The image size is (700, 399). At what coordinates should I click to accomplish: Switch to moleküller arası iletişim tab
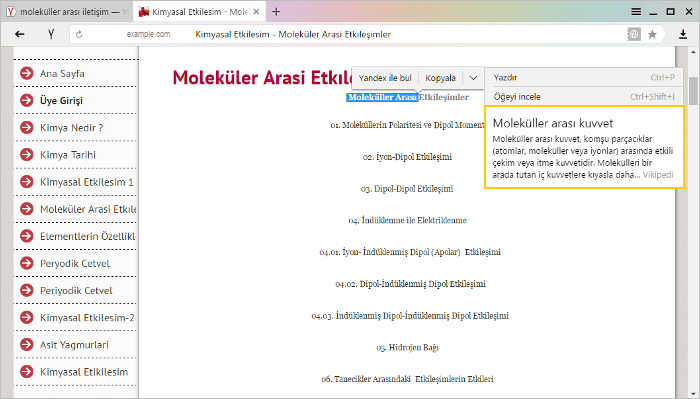coord(67,12)
